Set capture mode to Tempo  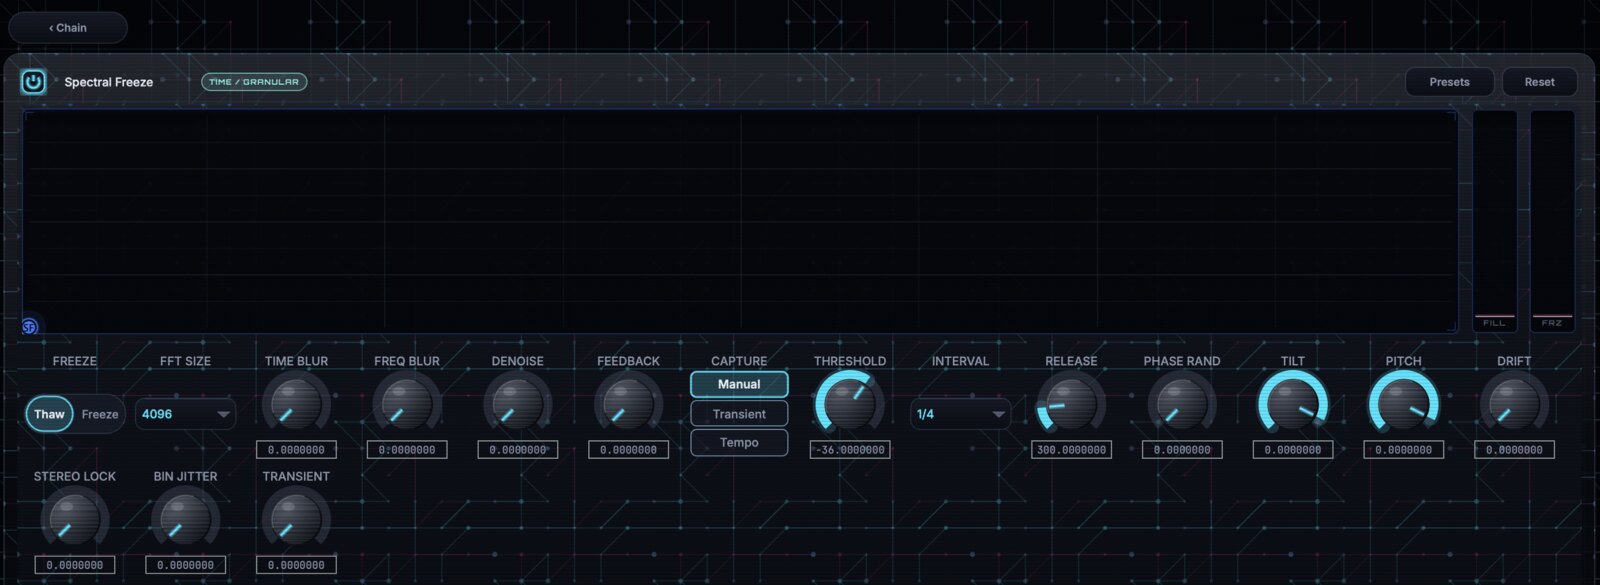[739, 442]
